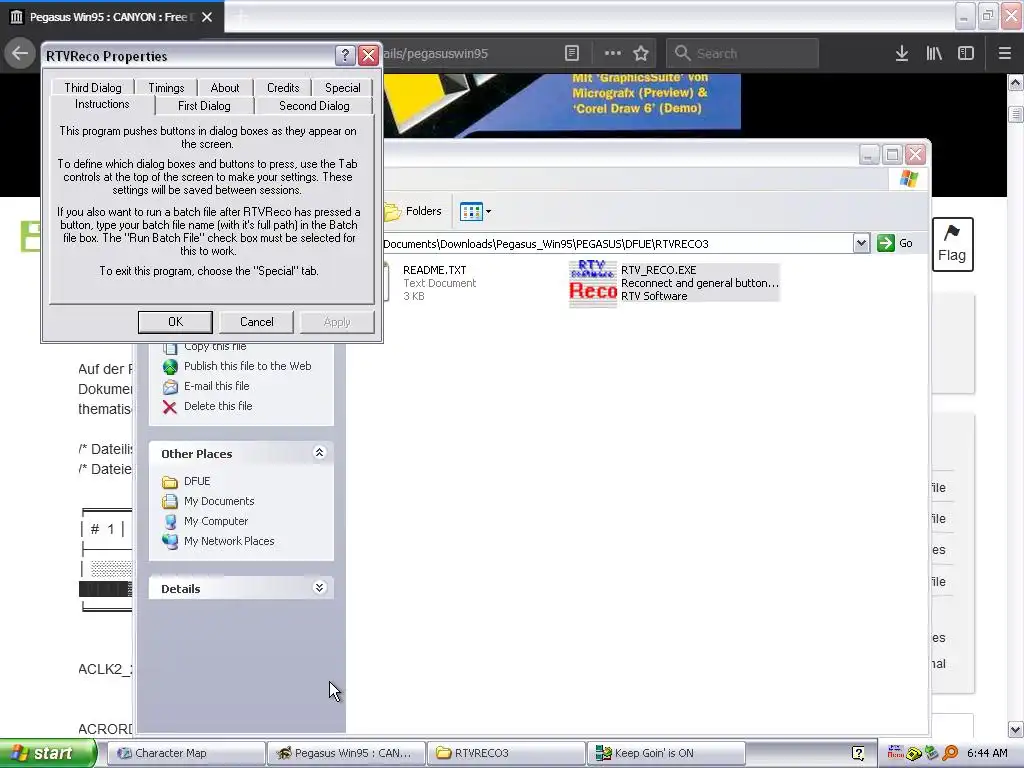Viewport: 1024px width, 768px height.
Task: Select the Instructions tab
Action: pos(102,104)
